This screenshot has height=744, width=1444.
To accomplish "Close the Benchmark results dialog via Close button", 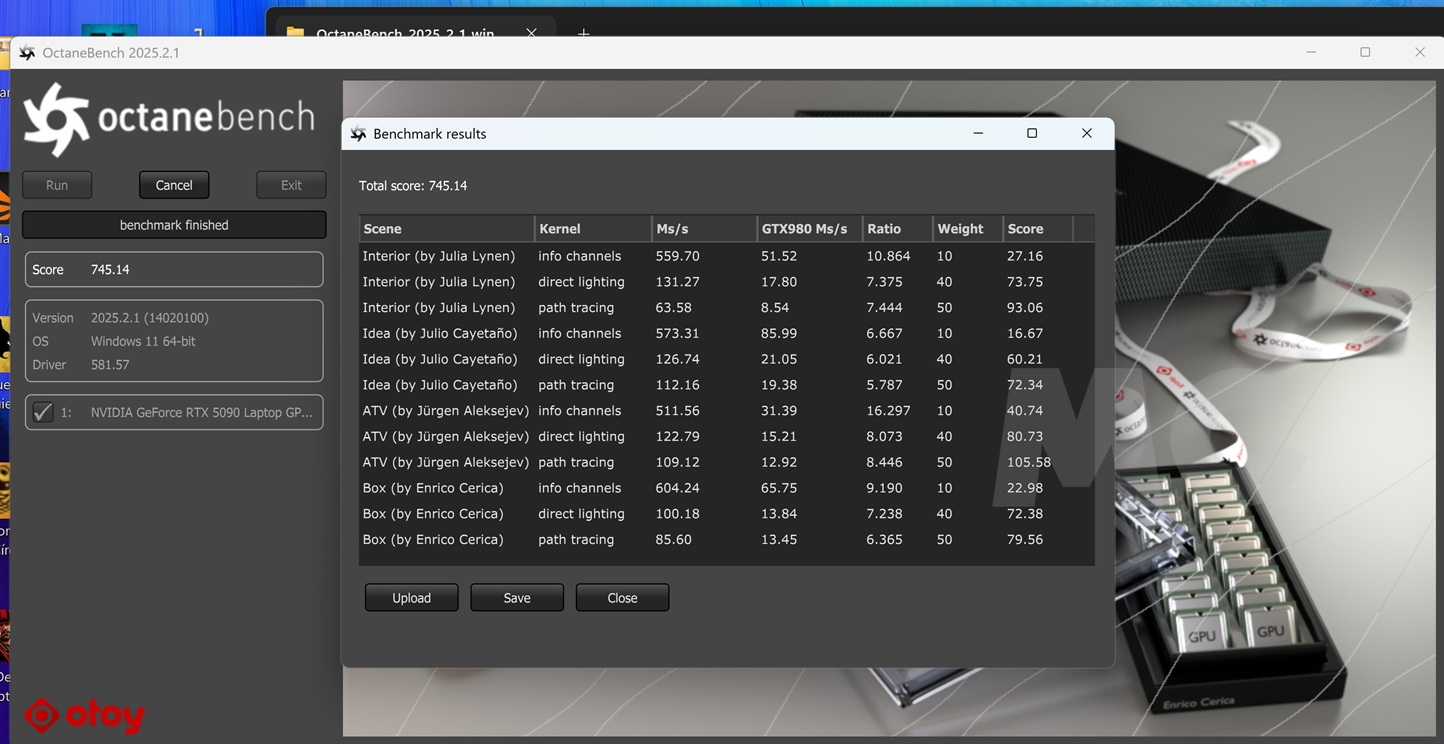I will point(622,597).
